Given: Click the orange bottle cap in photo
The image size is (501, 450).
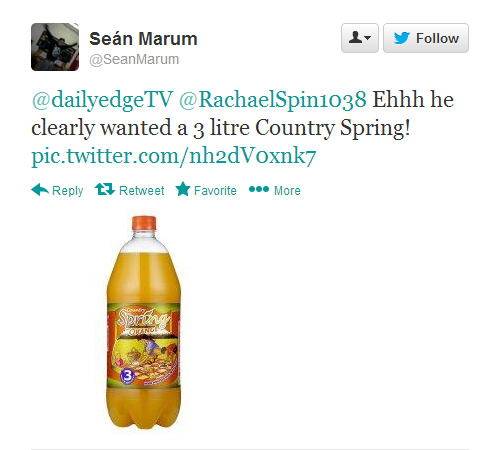Looking at the screenshot, I should [144, 223].
